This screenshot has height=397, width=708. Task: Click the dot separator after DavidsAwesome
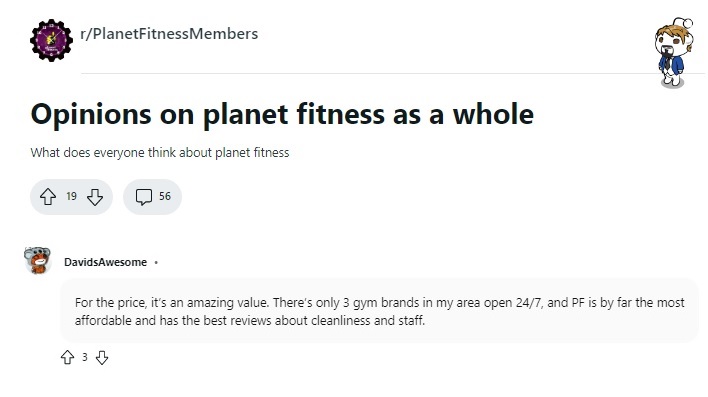click(x=156, y=262)
